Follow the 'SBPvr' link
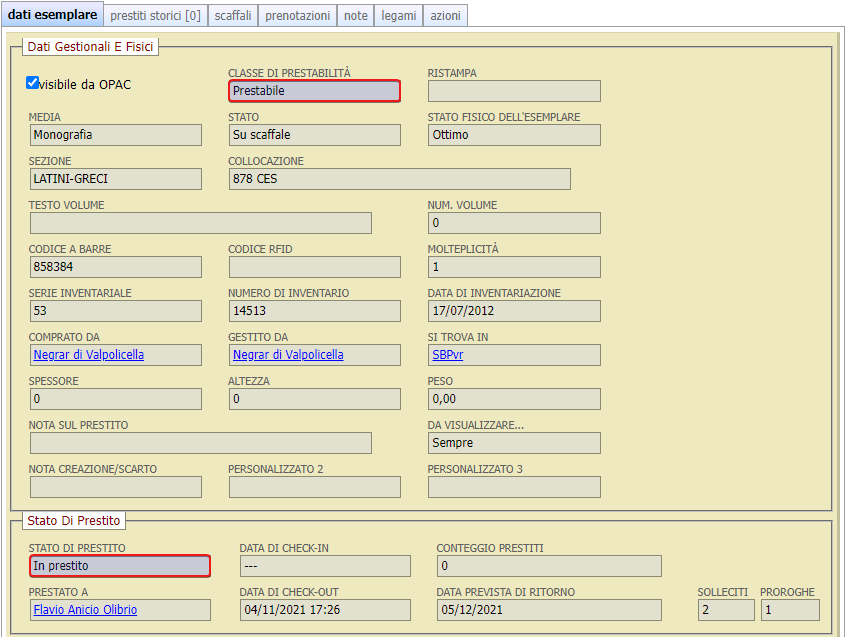The height and width of the screenshot is (637, 846). click(447, 355)
